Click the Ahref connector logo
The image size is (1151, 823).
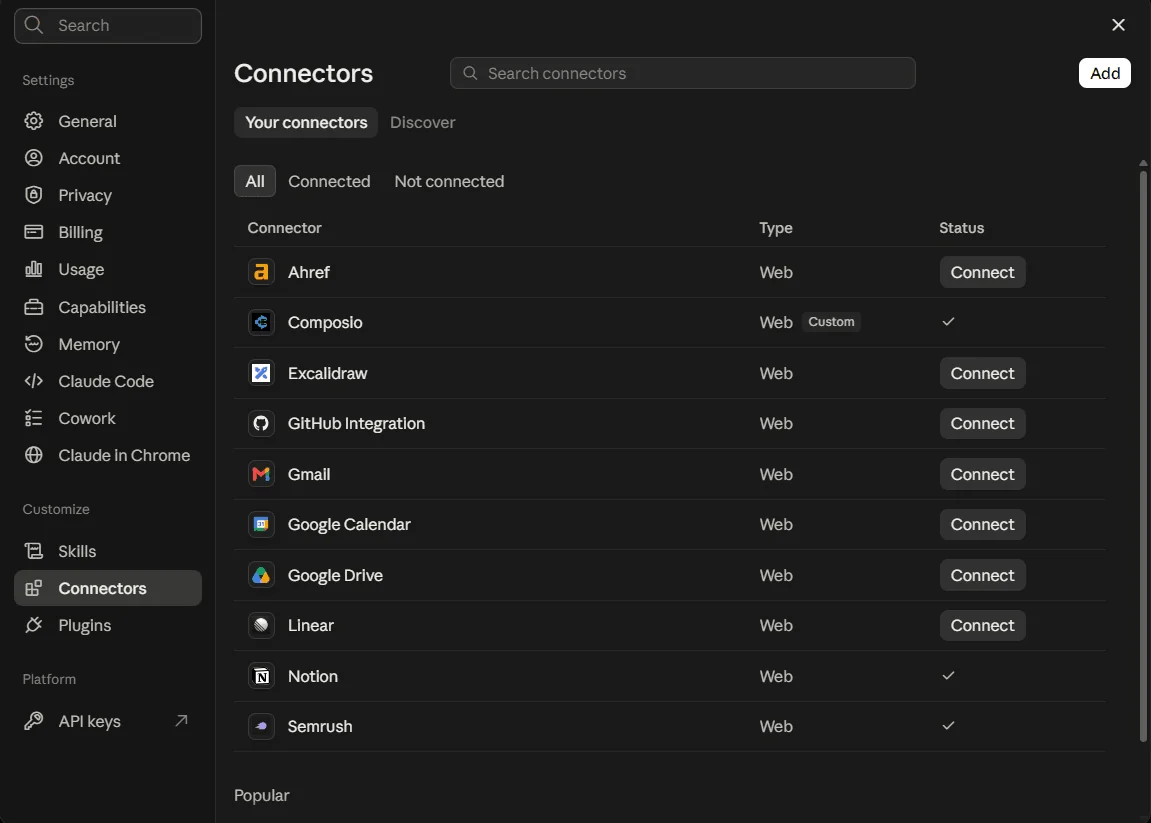coord(261,272)
